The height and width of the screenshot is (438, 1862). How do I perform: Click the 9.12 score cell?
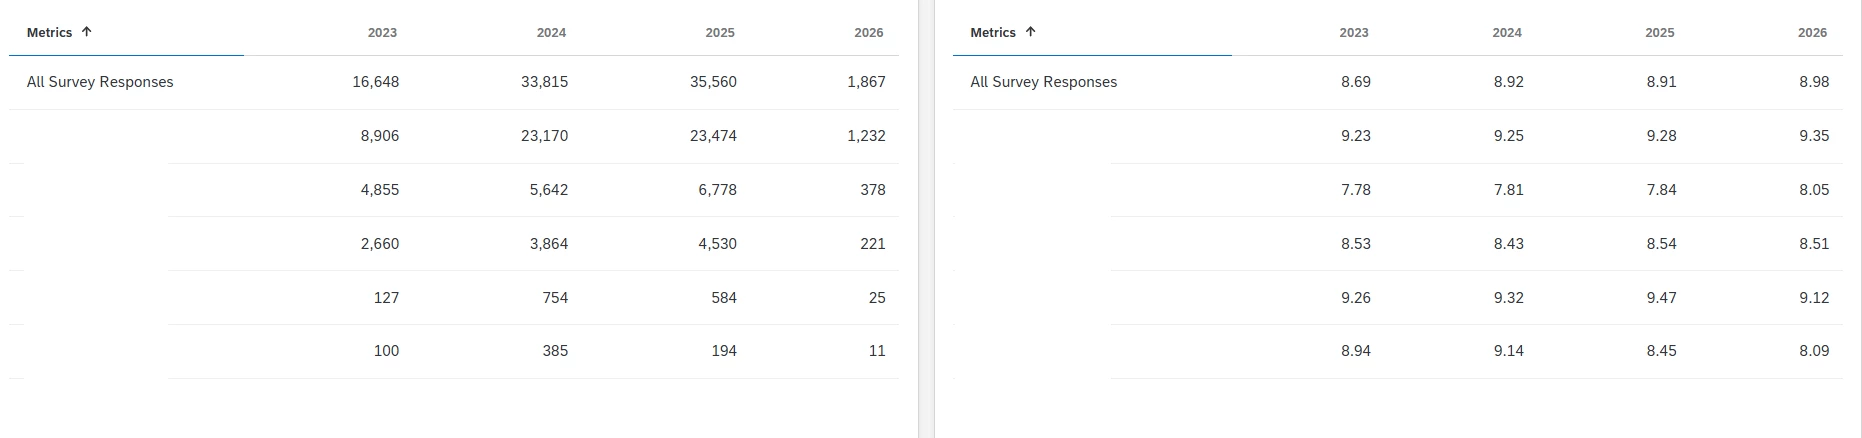coord(1814,298)
